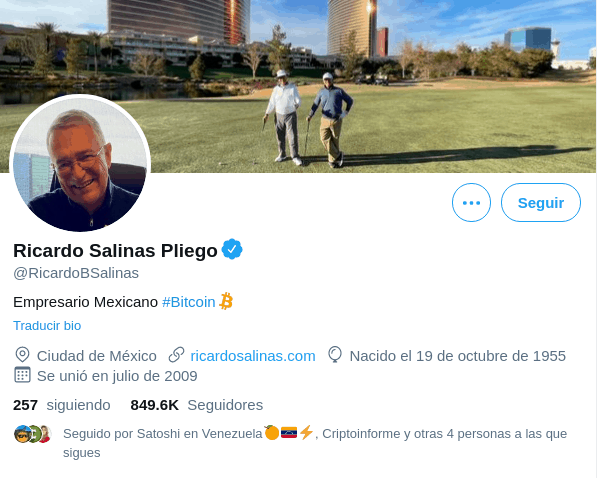Open the 257 siguiendo list
The image size is (600, 478).
(62, 405)
